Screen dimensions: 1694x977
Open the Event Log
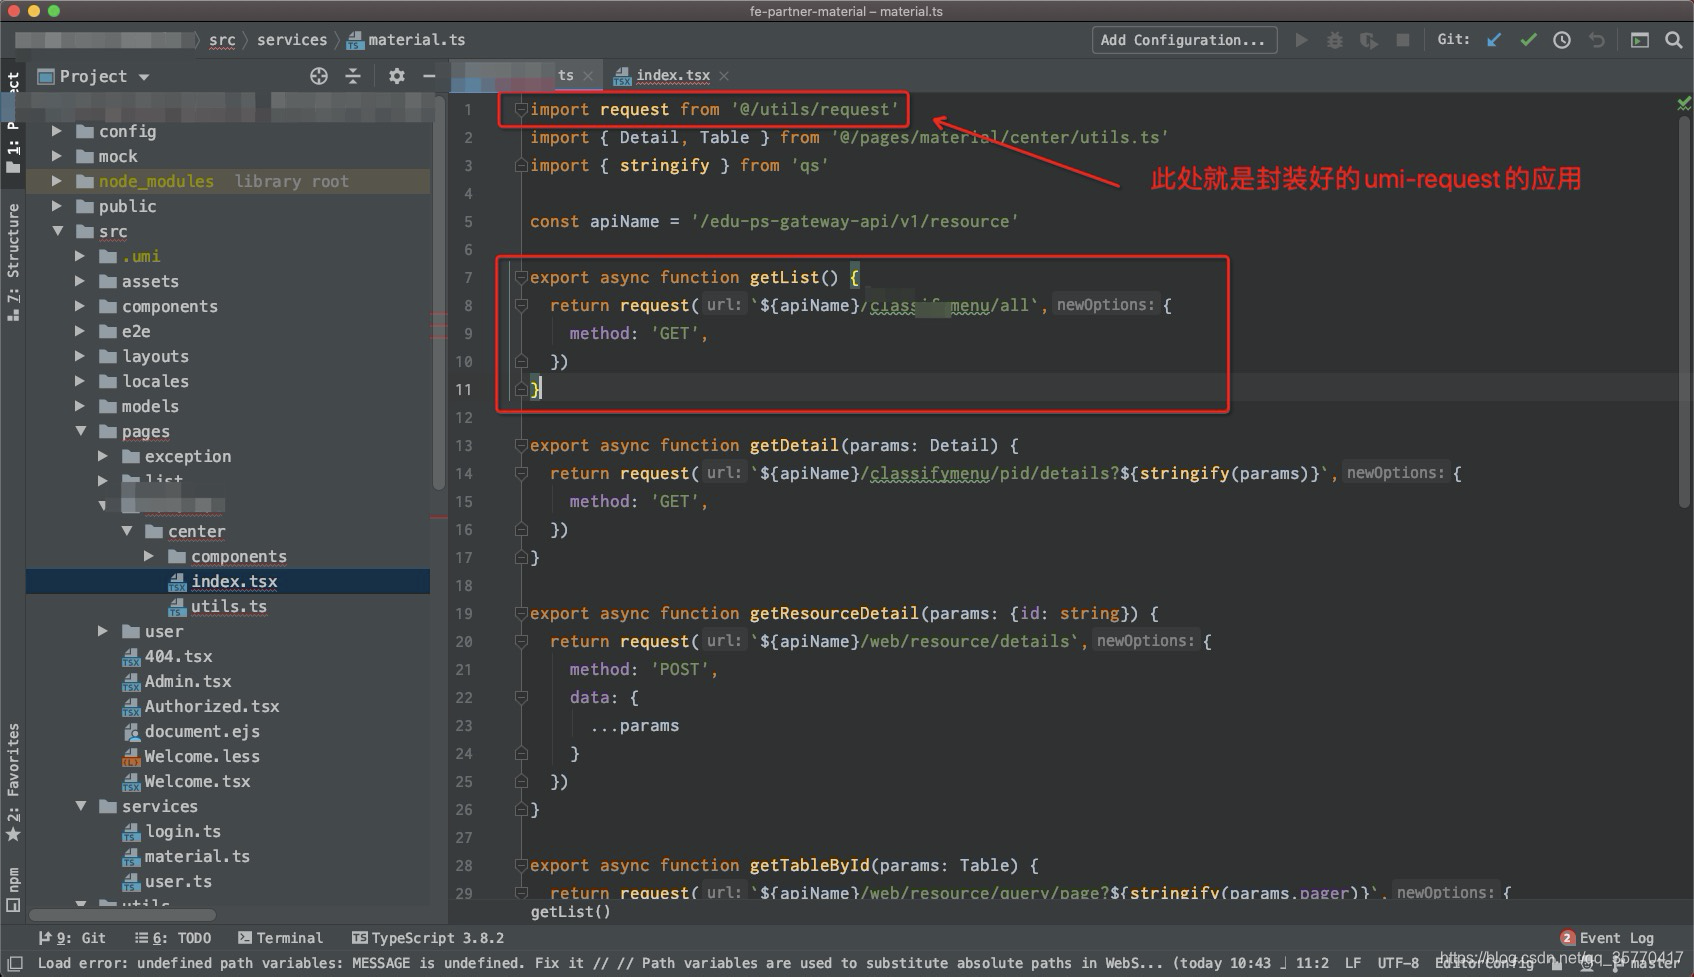point(1615,937)
